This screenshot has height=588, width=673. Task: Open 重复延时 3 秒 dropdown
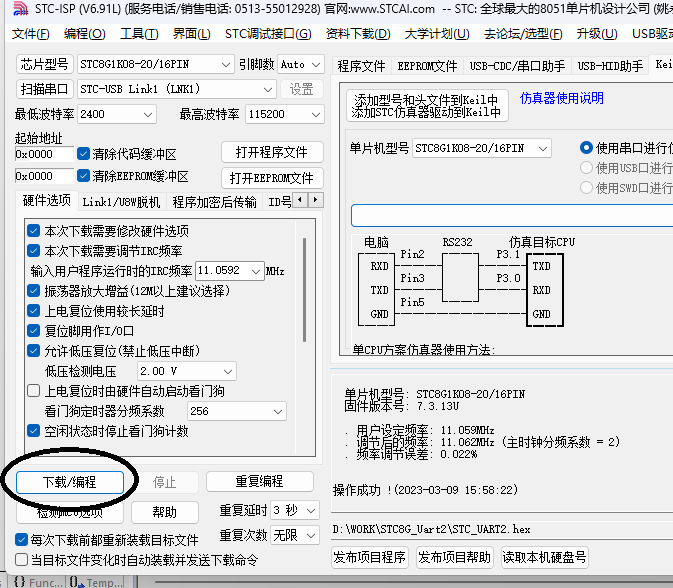[295, 510]
